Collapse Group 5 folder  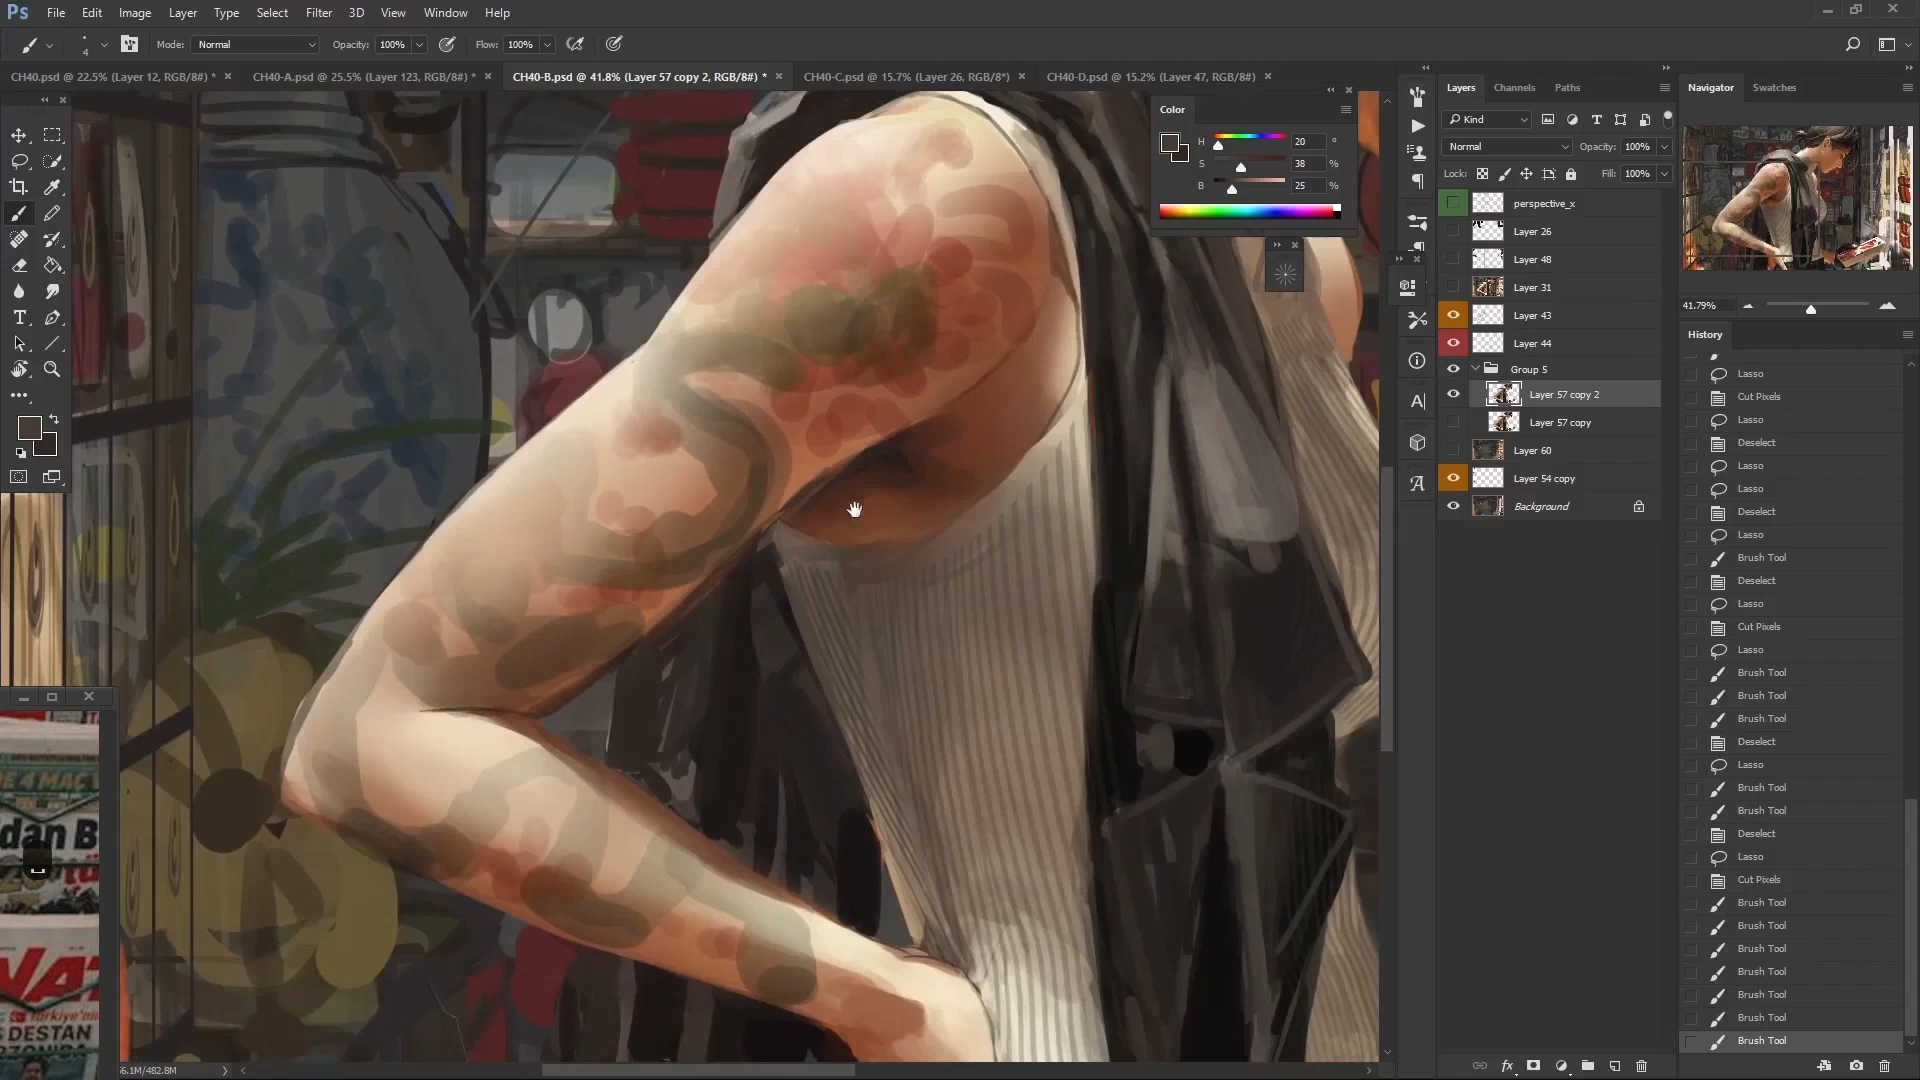pos(1475,369)
